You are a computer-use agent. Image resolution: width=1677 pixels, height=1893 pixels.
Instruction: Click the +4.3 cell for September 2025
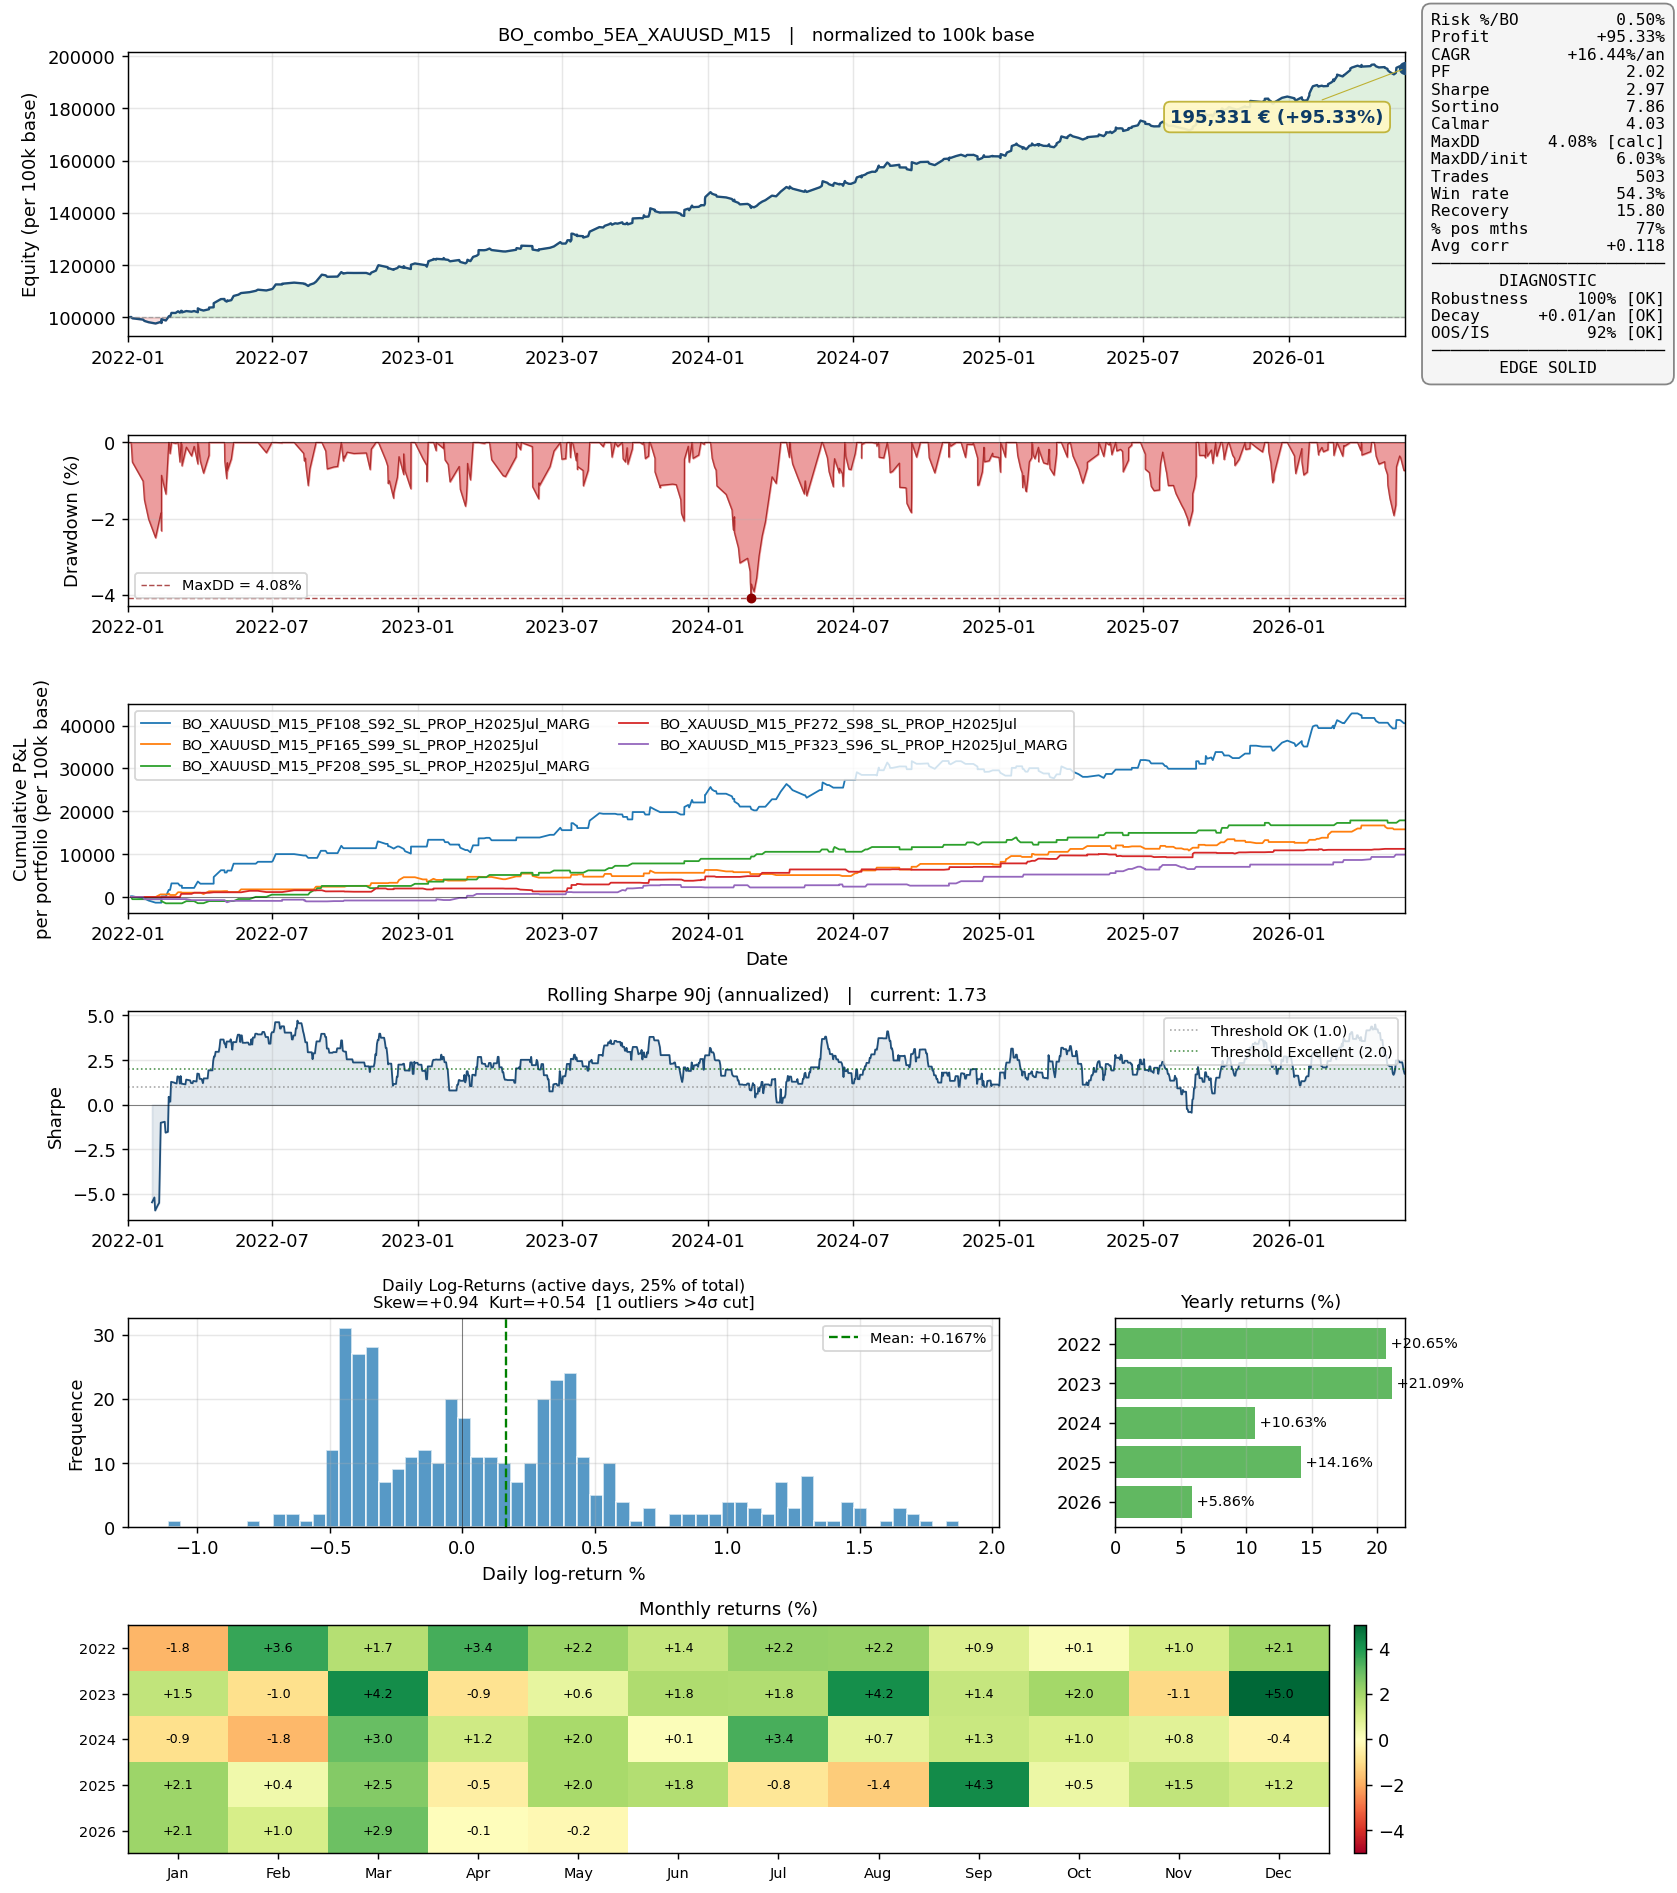pos(979,1785)
